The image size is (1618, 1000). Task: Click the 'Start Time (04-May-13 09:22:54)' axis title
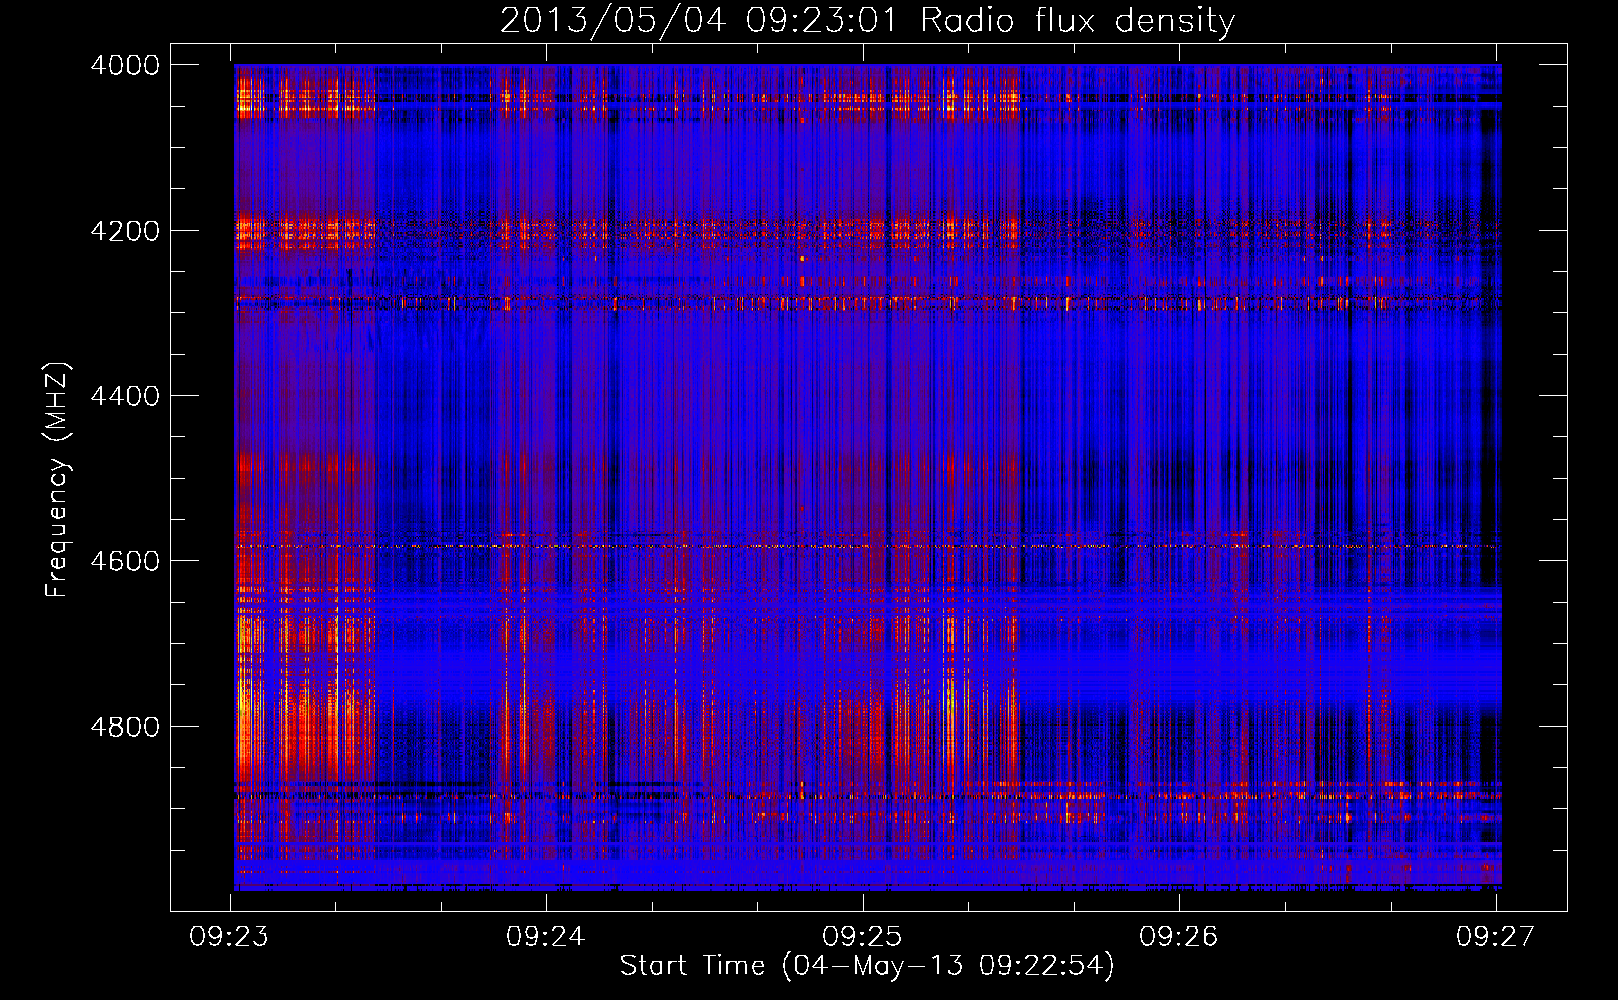point(867,966)
